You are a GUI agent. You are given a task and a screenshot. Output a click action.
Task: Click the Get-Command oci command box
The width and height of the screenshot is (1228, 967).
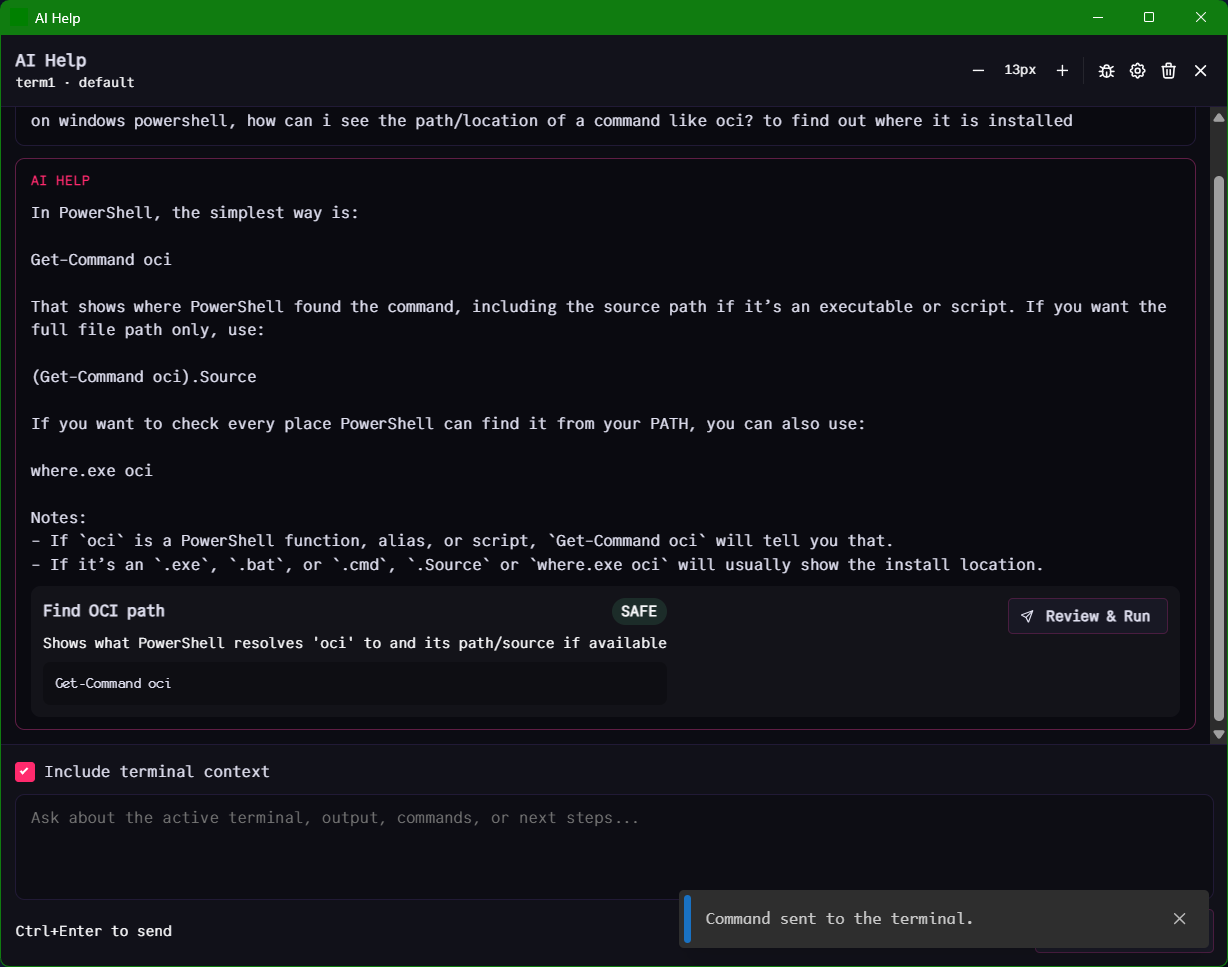[x=355, y=683]
